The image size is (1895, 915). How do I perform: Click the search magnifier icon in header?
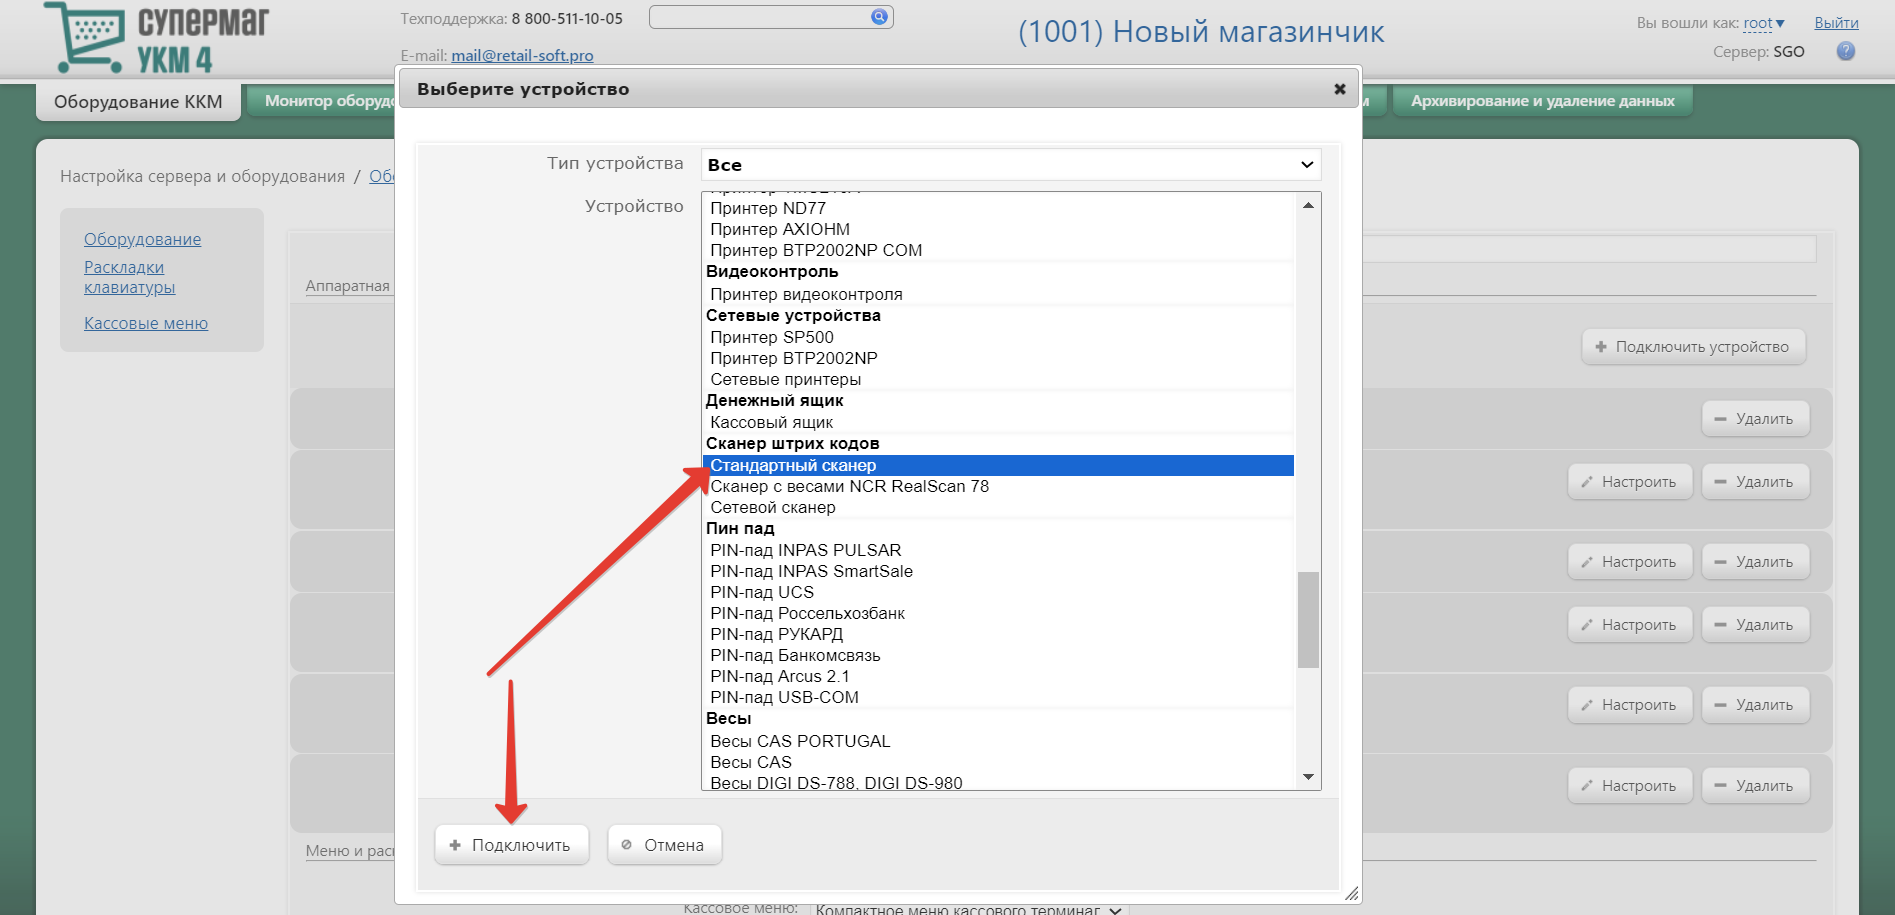pyautogui.click(x=879, y=16)
